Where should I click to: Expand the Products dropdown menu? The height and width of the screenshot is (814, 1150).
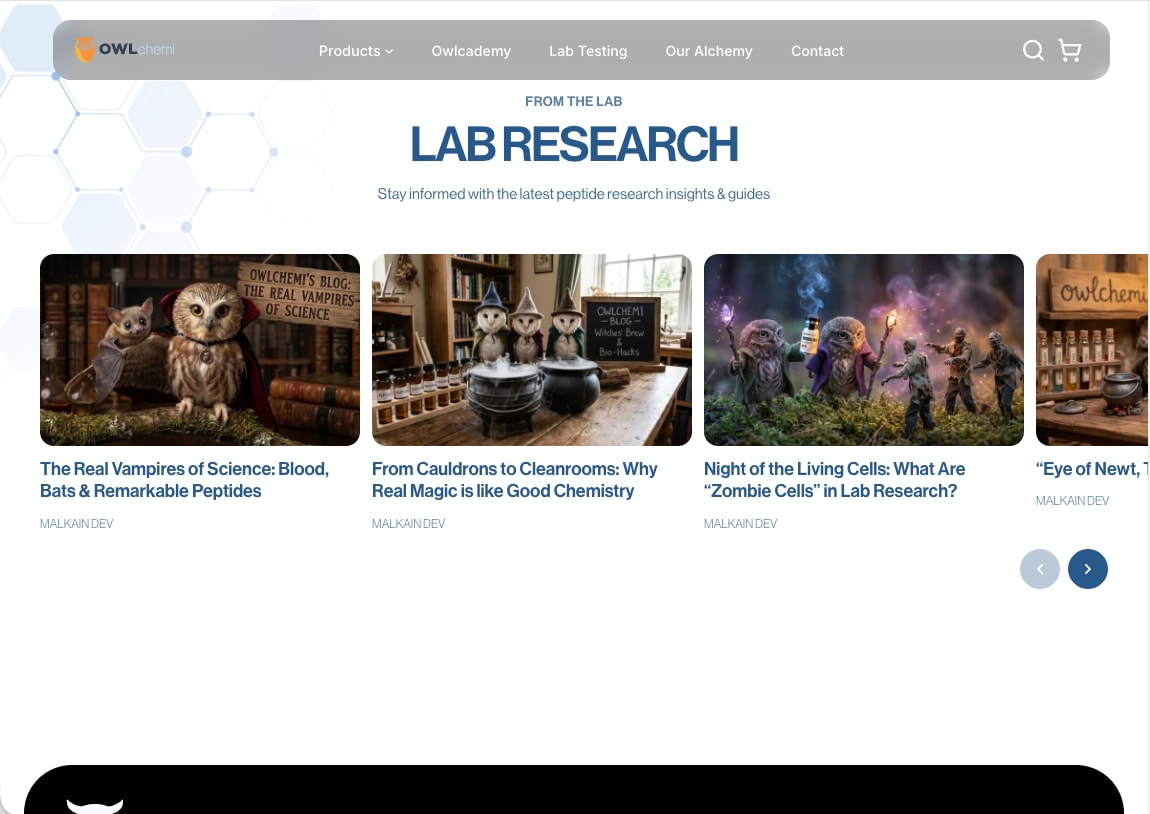356,51
